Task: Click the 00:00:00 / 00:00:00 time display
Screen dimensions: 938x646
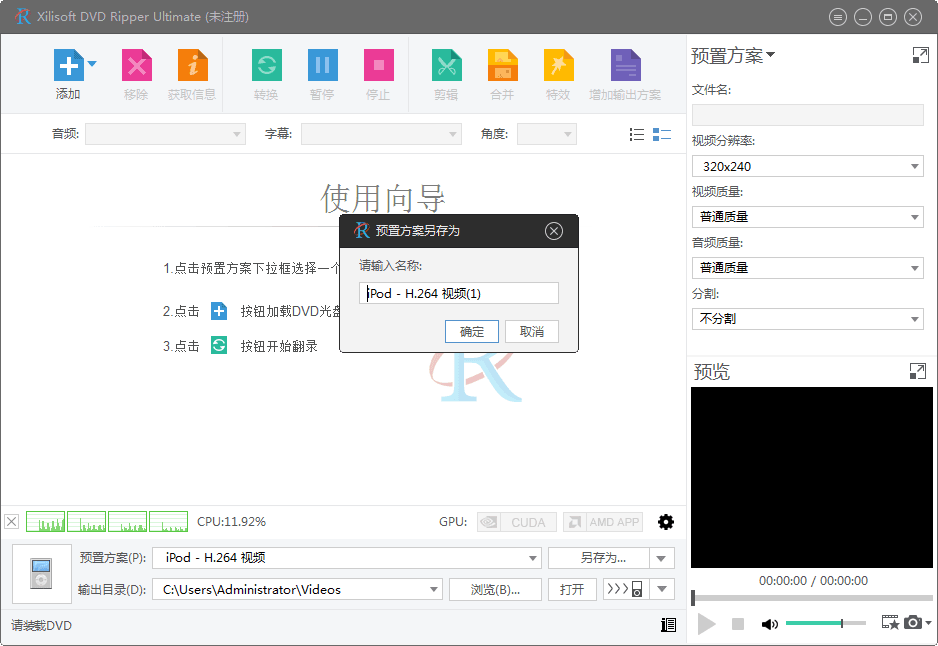Action: [813, 581]
